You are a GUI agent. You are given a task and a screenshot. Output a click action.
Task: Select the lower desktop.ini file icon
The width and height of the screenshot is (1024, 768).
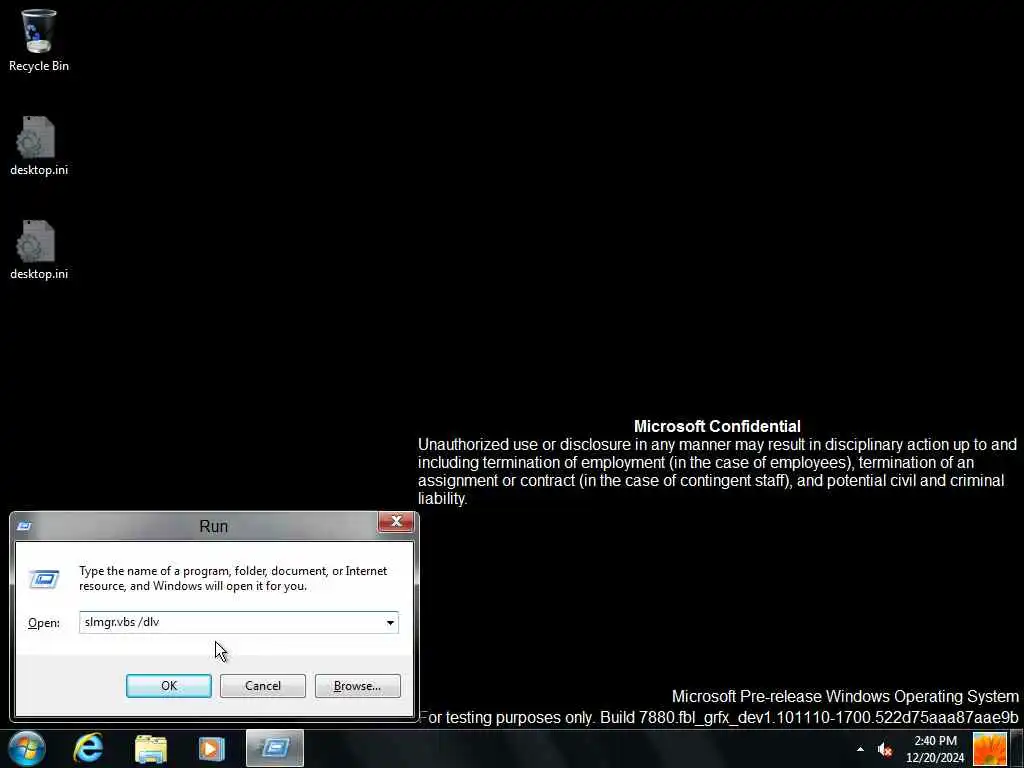click(x=39, y=250)
